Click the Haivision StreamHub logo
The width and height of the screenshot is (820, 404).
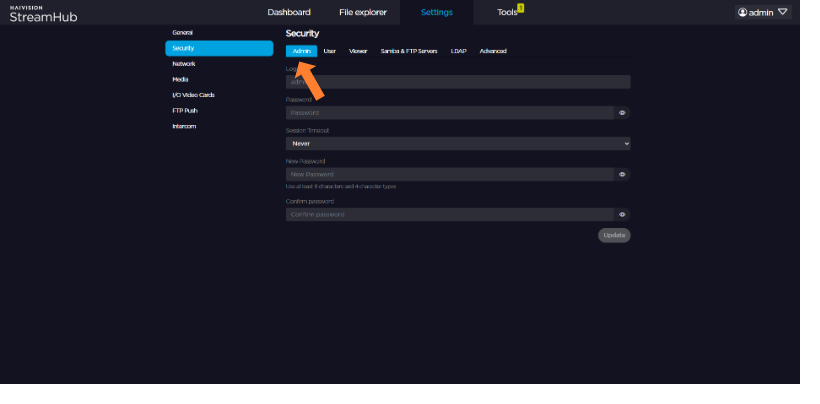click(x=42, y=13)
